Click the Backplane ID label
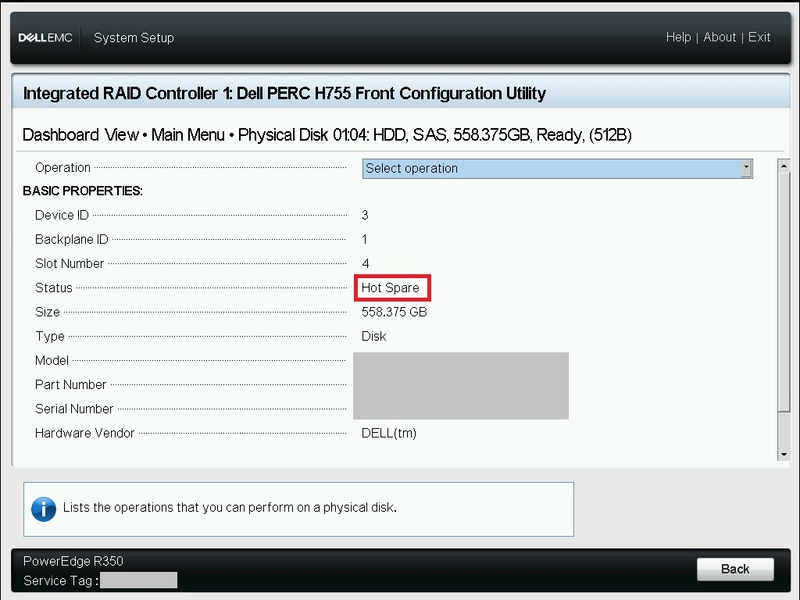Image resolution: width=800 pixels, height=600 pixels. (71, 239)
